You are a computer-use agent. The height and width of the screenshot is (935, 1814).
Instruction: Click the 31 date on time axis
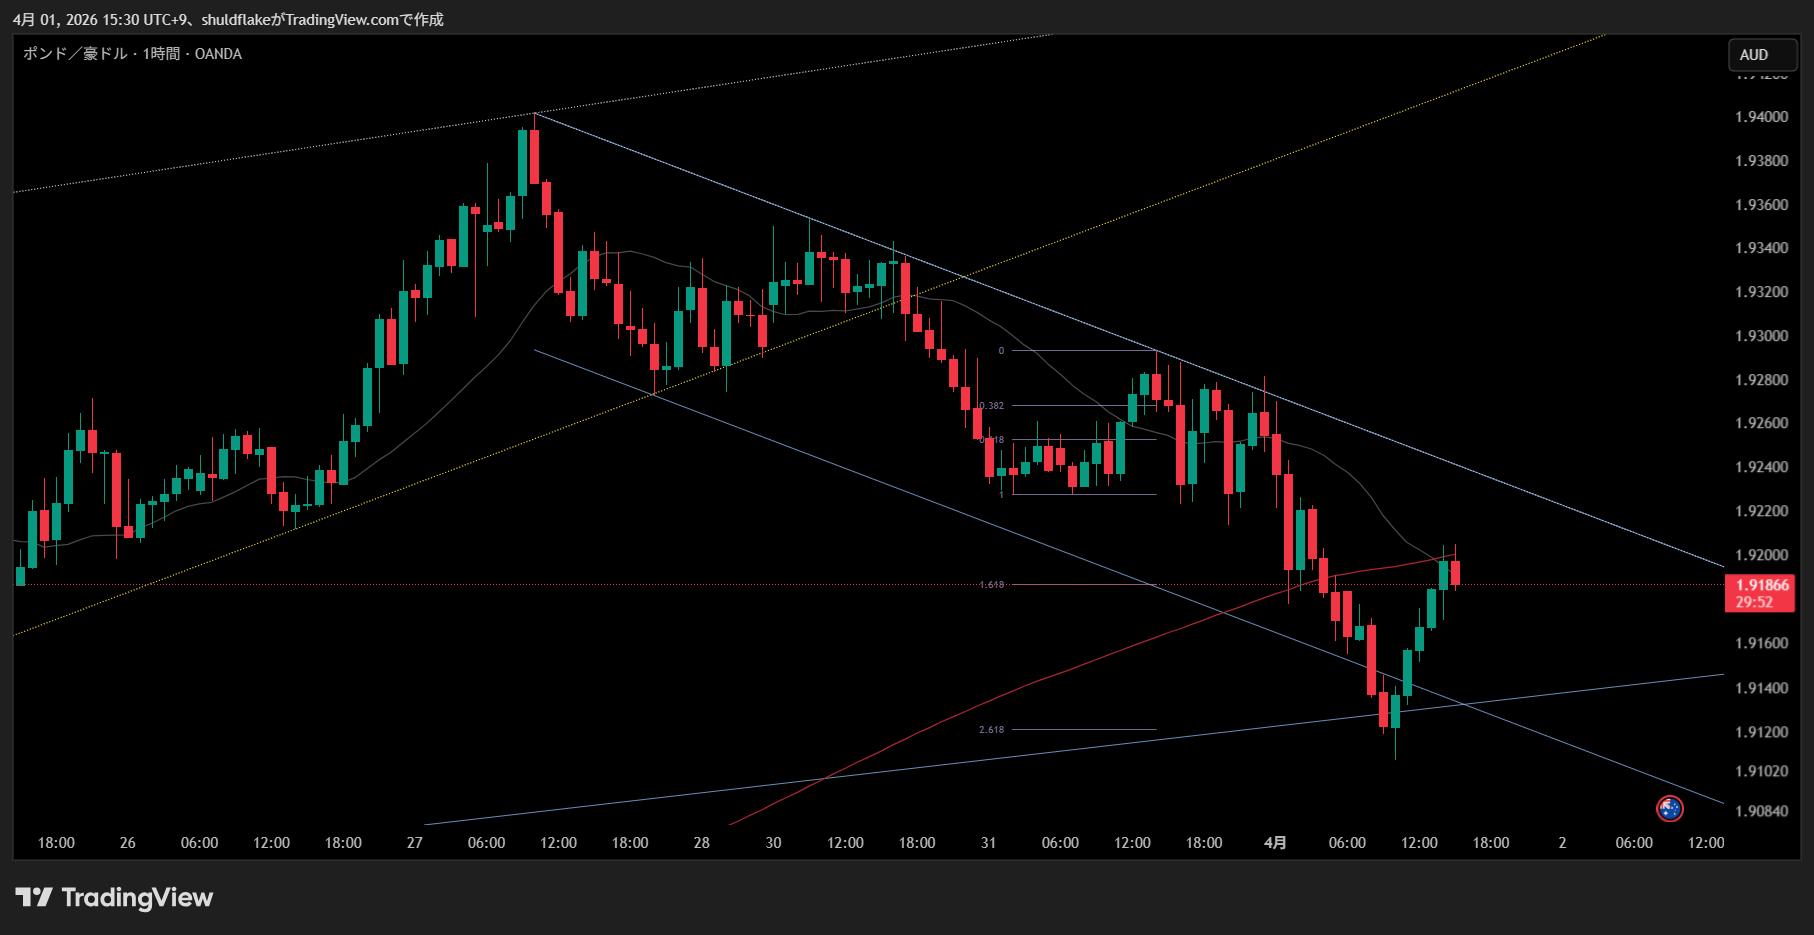[x=988, y=843]
